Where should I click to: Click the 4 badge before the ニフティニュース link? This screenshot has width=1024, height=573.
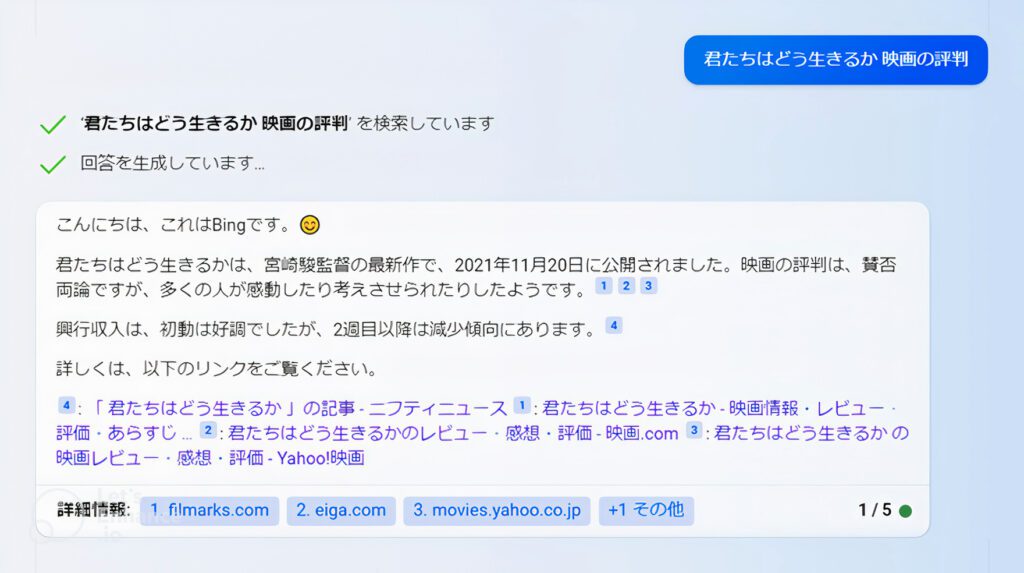point(66,405)
